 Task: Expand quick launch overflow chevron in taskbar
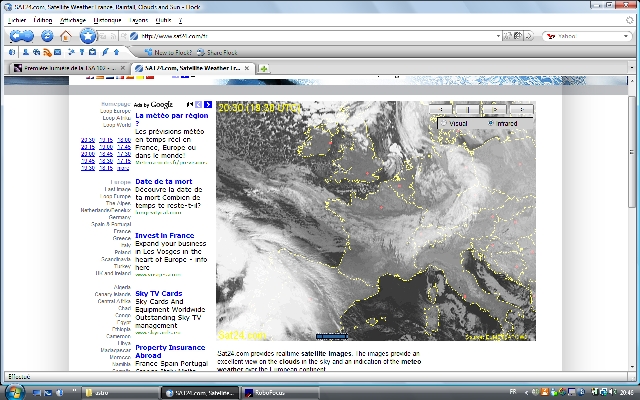(x=74, y=391)
